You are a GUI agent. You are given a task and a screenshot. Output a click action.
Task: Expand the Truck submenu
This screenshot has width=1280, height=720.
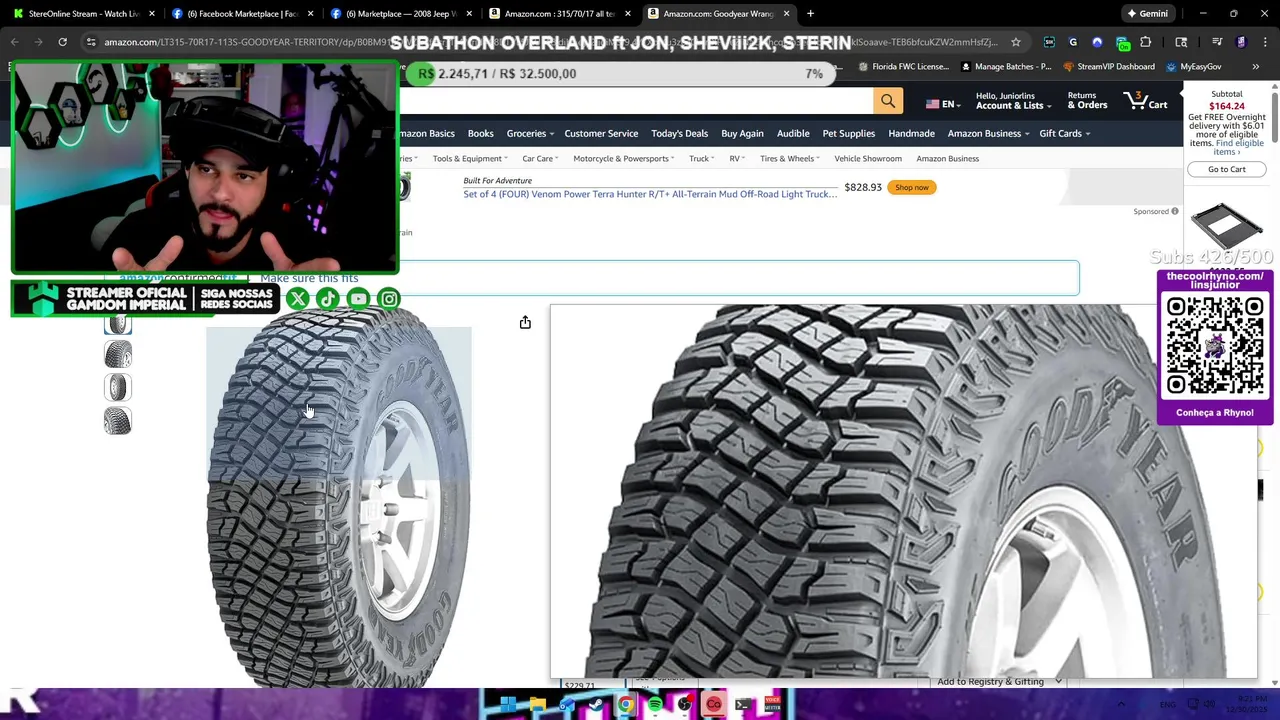coord(701,158)
